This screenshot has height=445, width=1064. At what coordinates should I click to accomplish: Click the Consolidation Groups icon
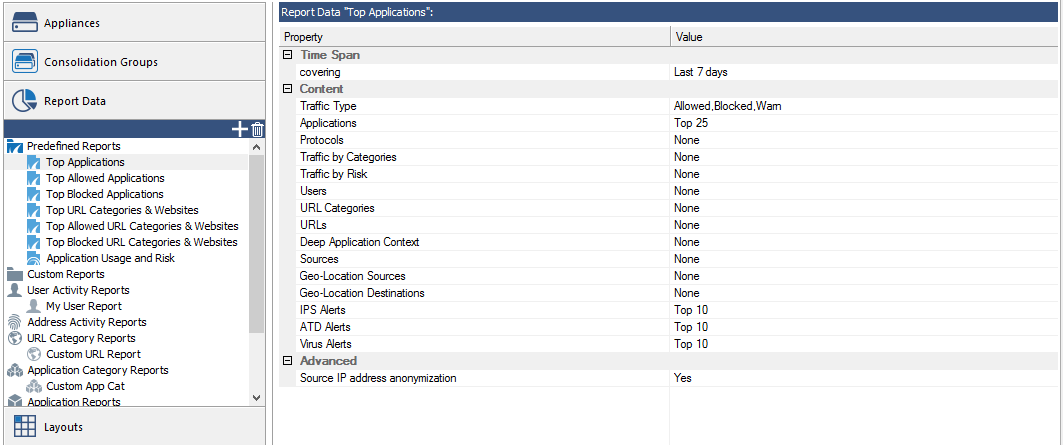pyautogui.click(x=25, y=61)
